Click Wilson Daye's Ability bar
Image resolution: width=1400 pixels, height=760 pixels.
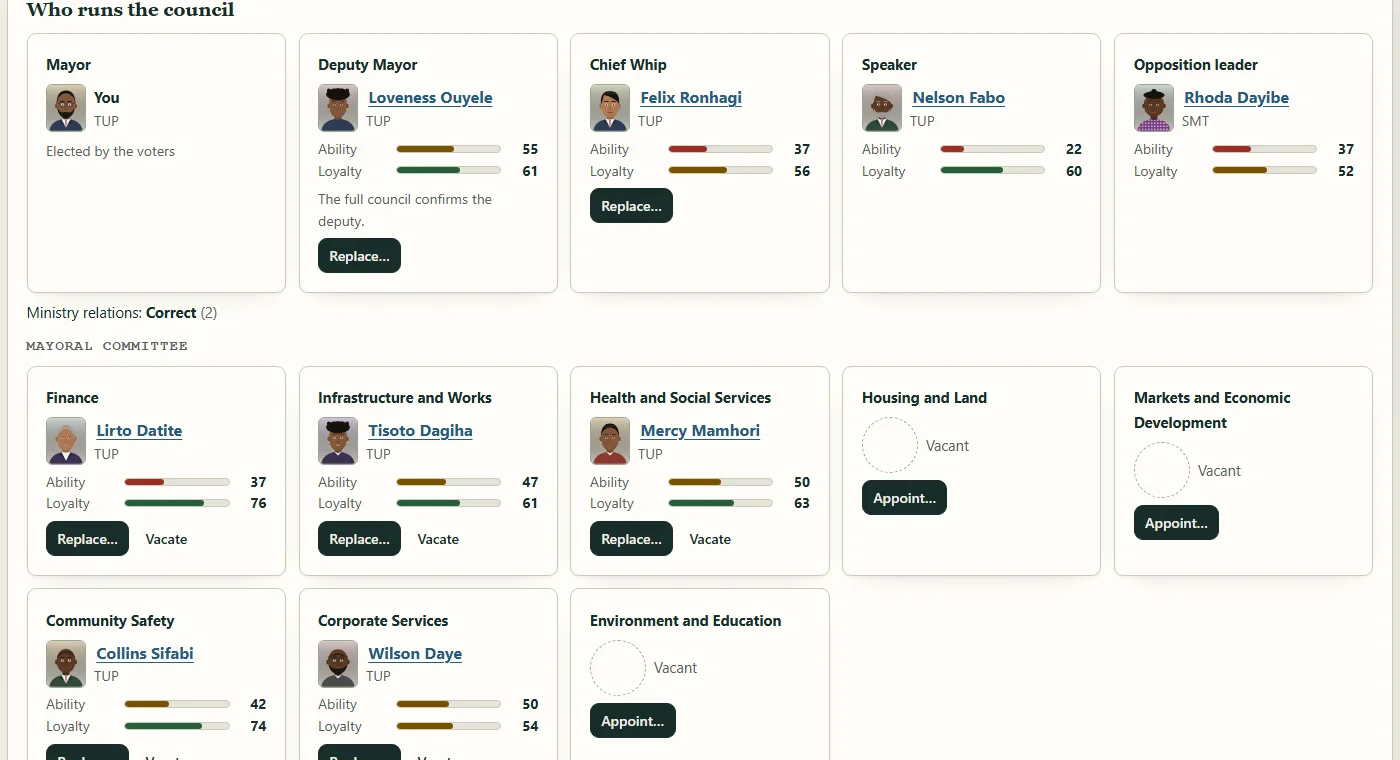tap(448, 704)
